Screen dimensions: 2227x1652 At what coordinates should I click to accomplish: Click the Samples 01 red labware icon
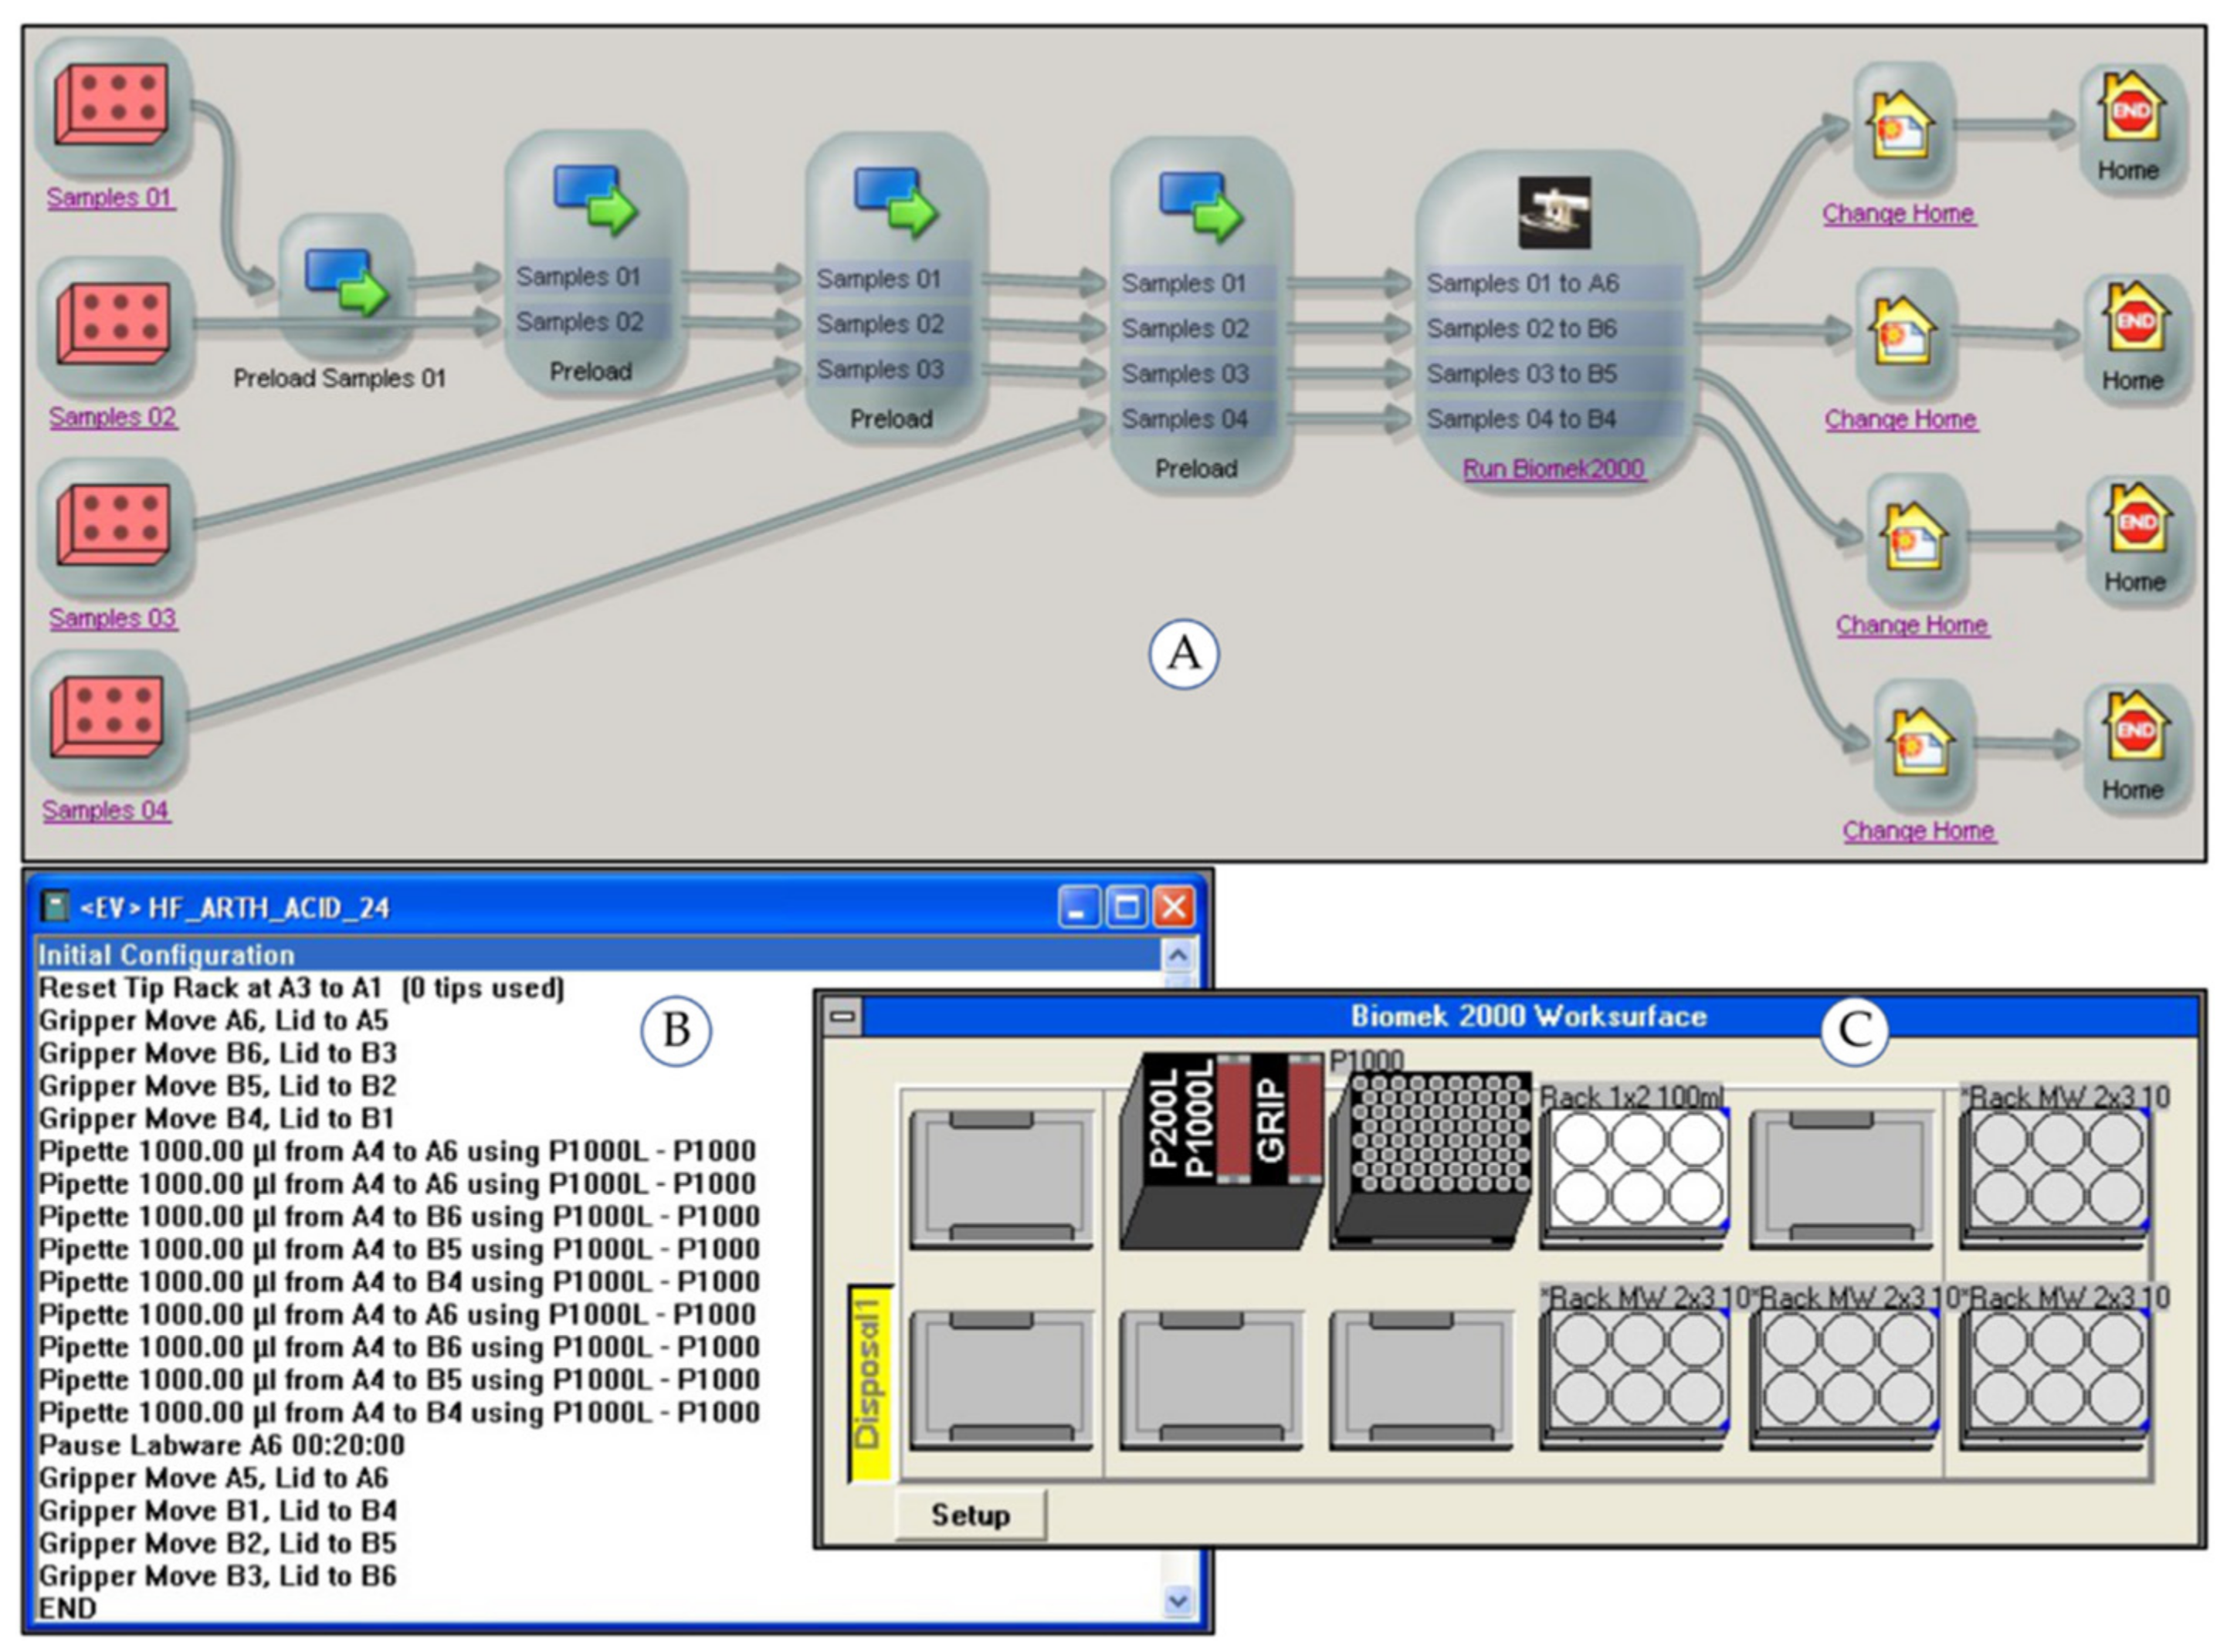pyautogui.click(x=111, y=104)
